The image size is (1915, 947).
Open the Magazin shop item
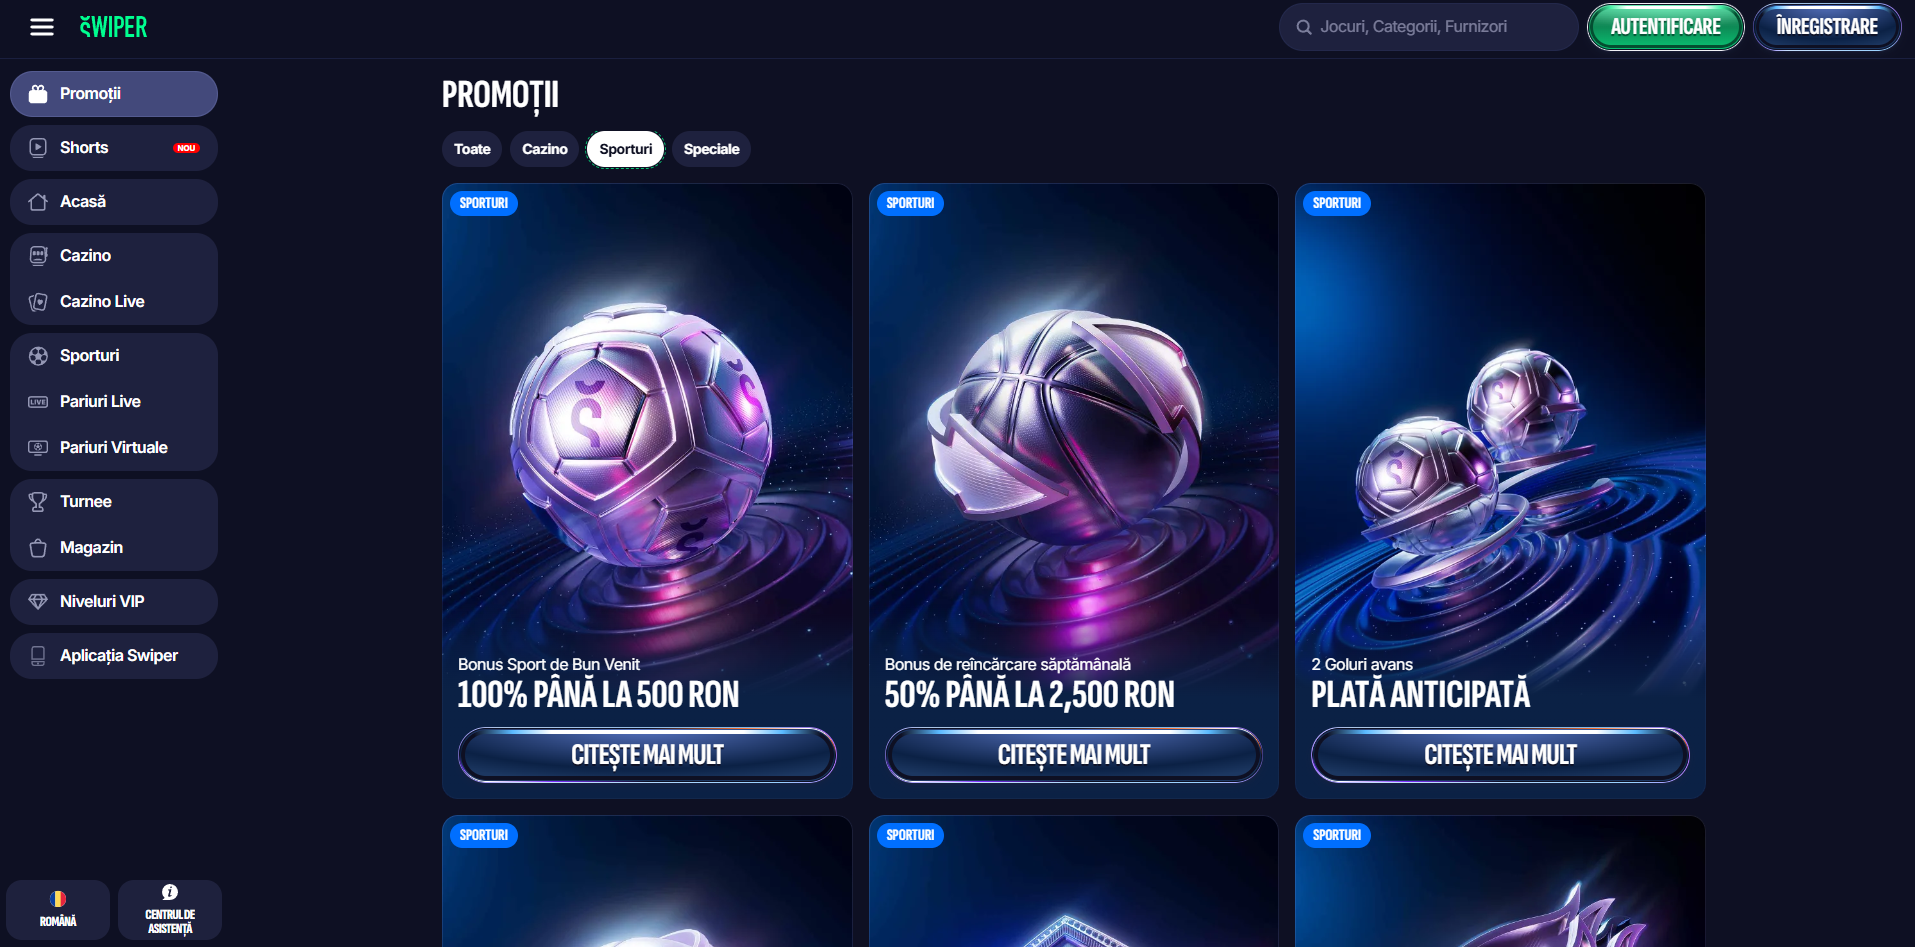[x=114, y=548]
